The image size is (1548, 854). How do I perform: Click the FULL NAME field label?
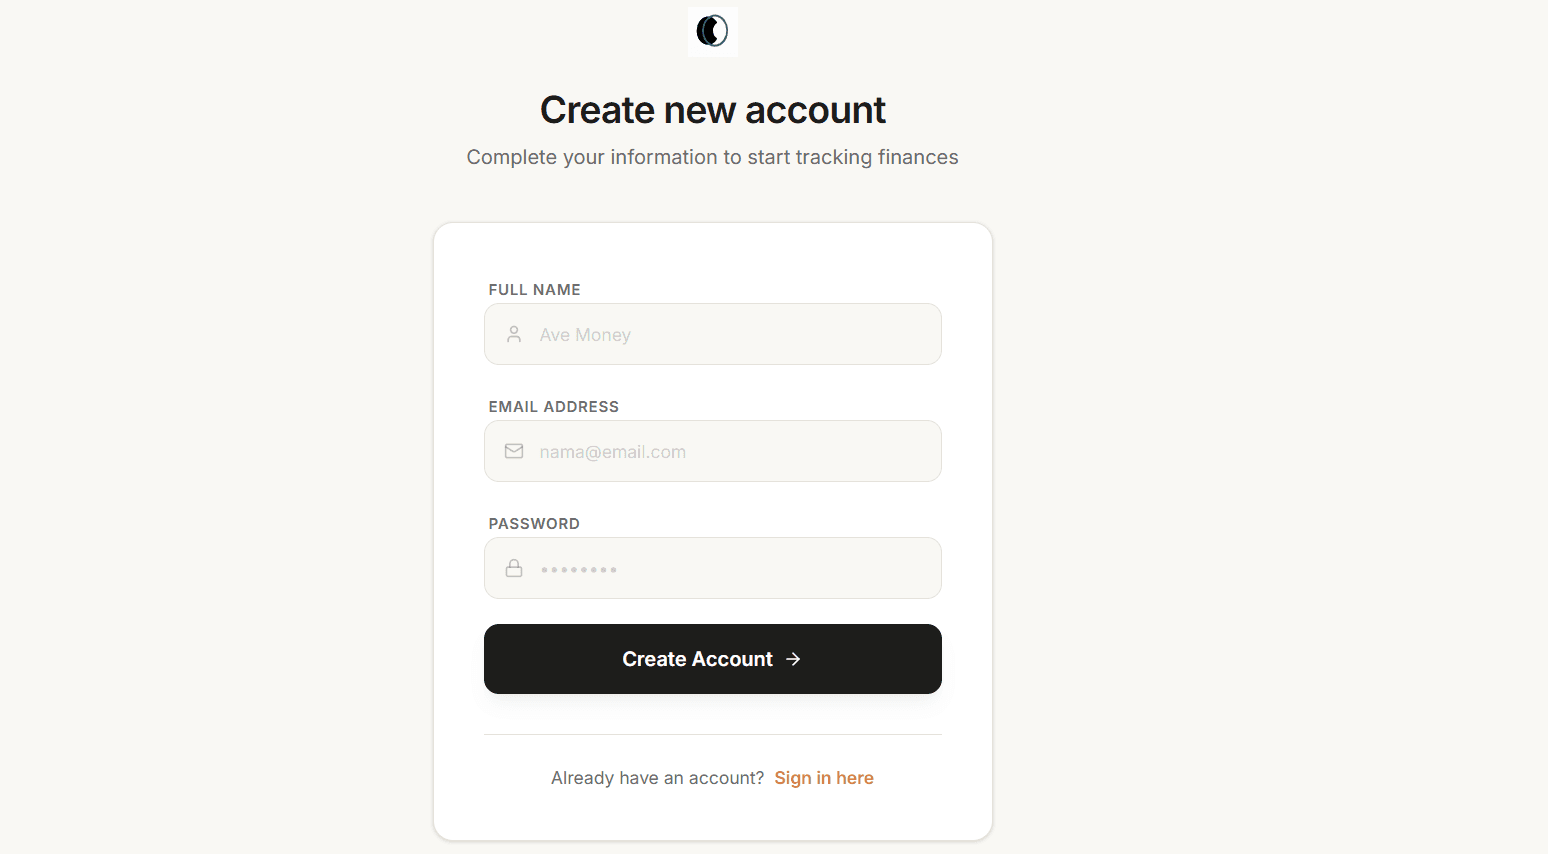point(534,290)
